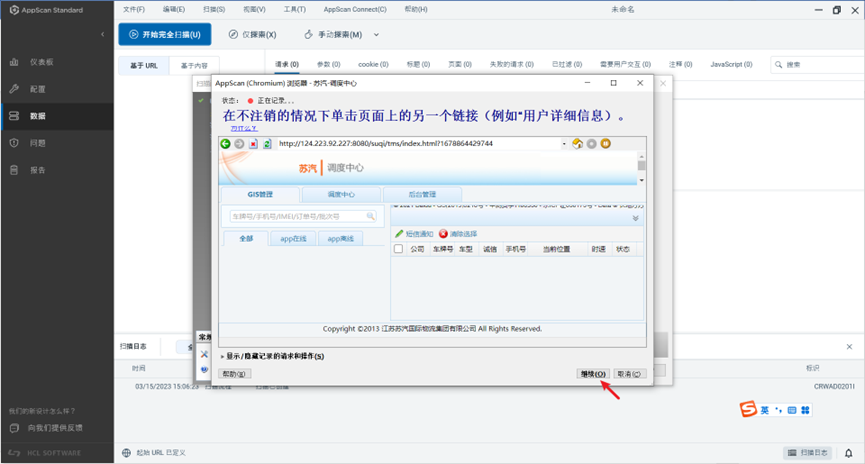Click the browser back arrow icon
The width and height of the screenshot is (865, 464).
click(225, 143)
